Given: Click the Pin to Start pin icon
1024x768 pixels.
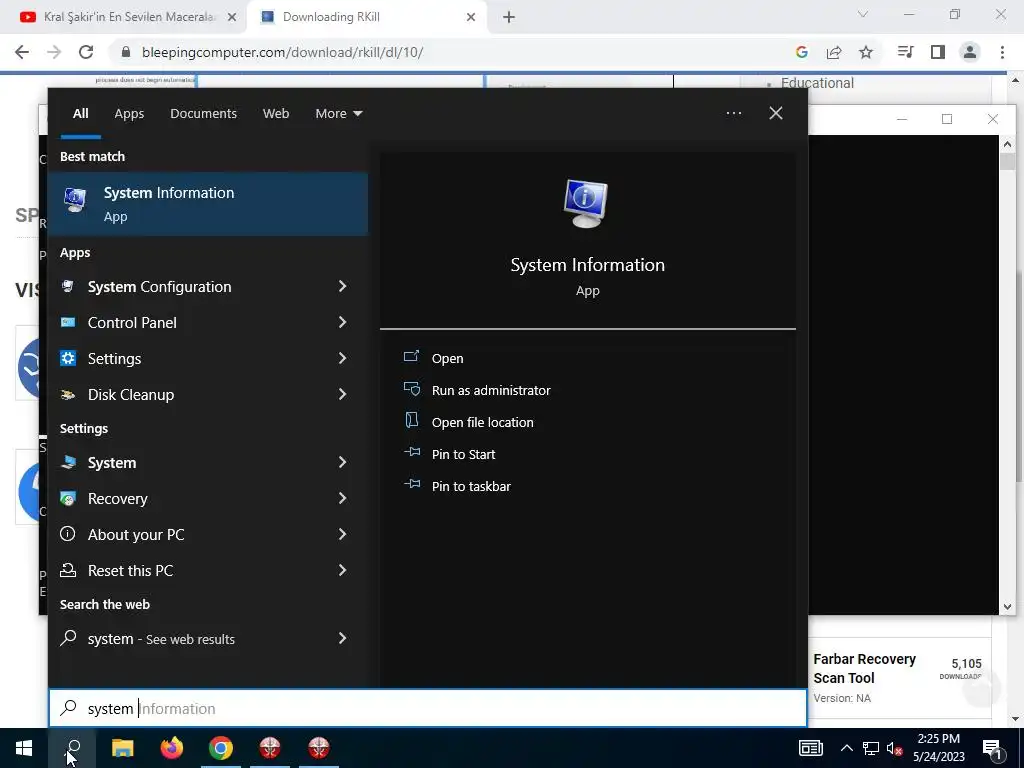Looking at the screenshot, I should pyautogui.click(x=411, y=452).
